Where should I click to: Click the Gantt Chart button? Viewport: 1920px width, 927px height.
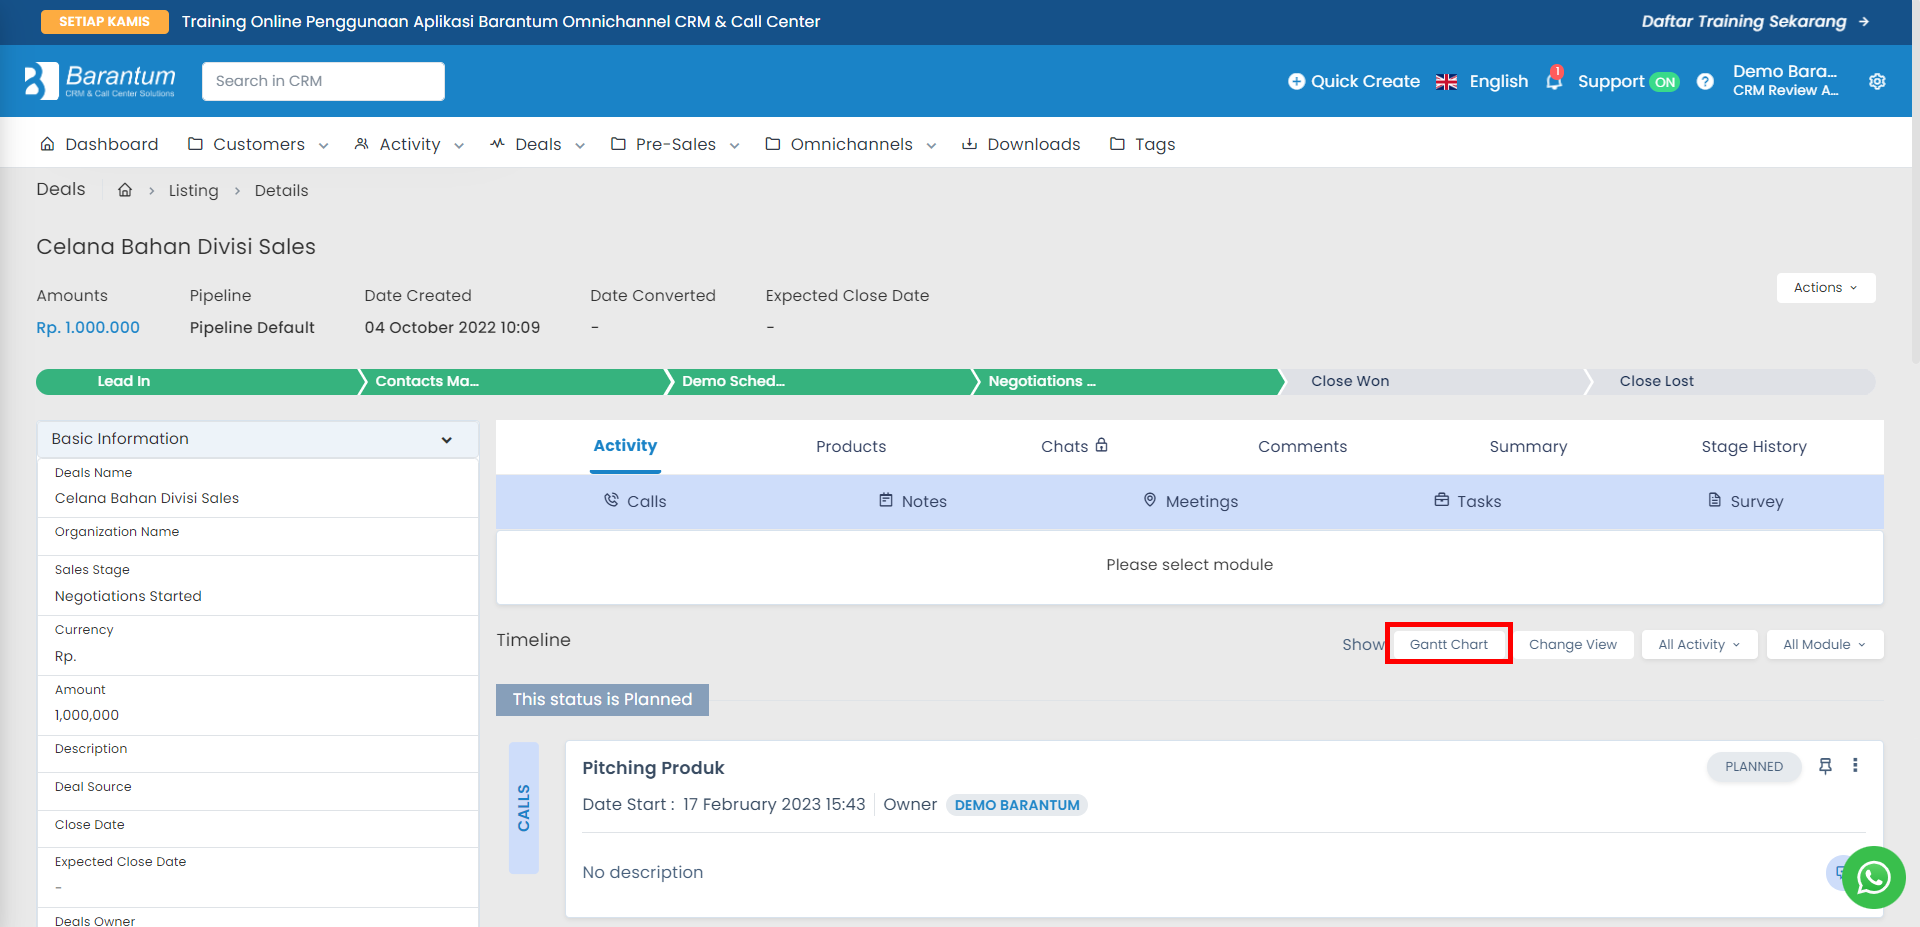pos(1449,645)
